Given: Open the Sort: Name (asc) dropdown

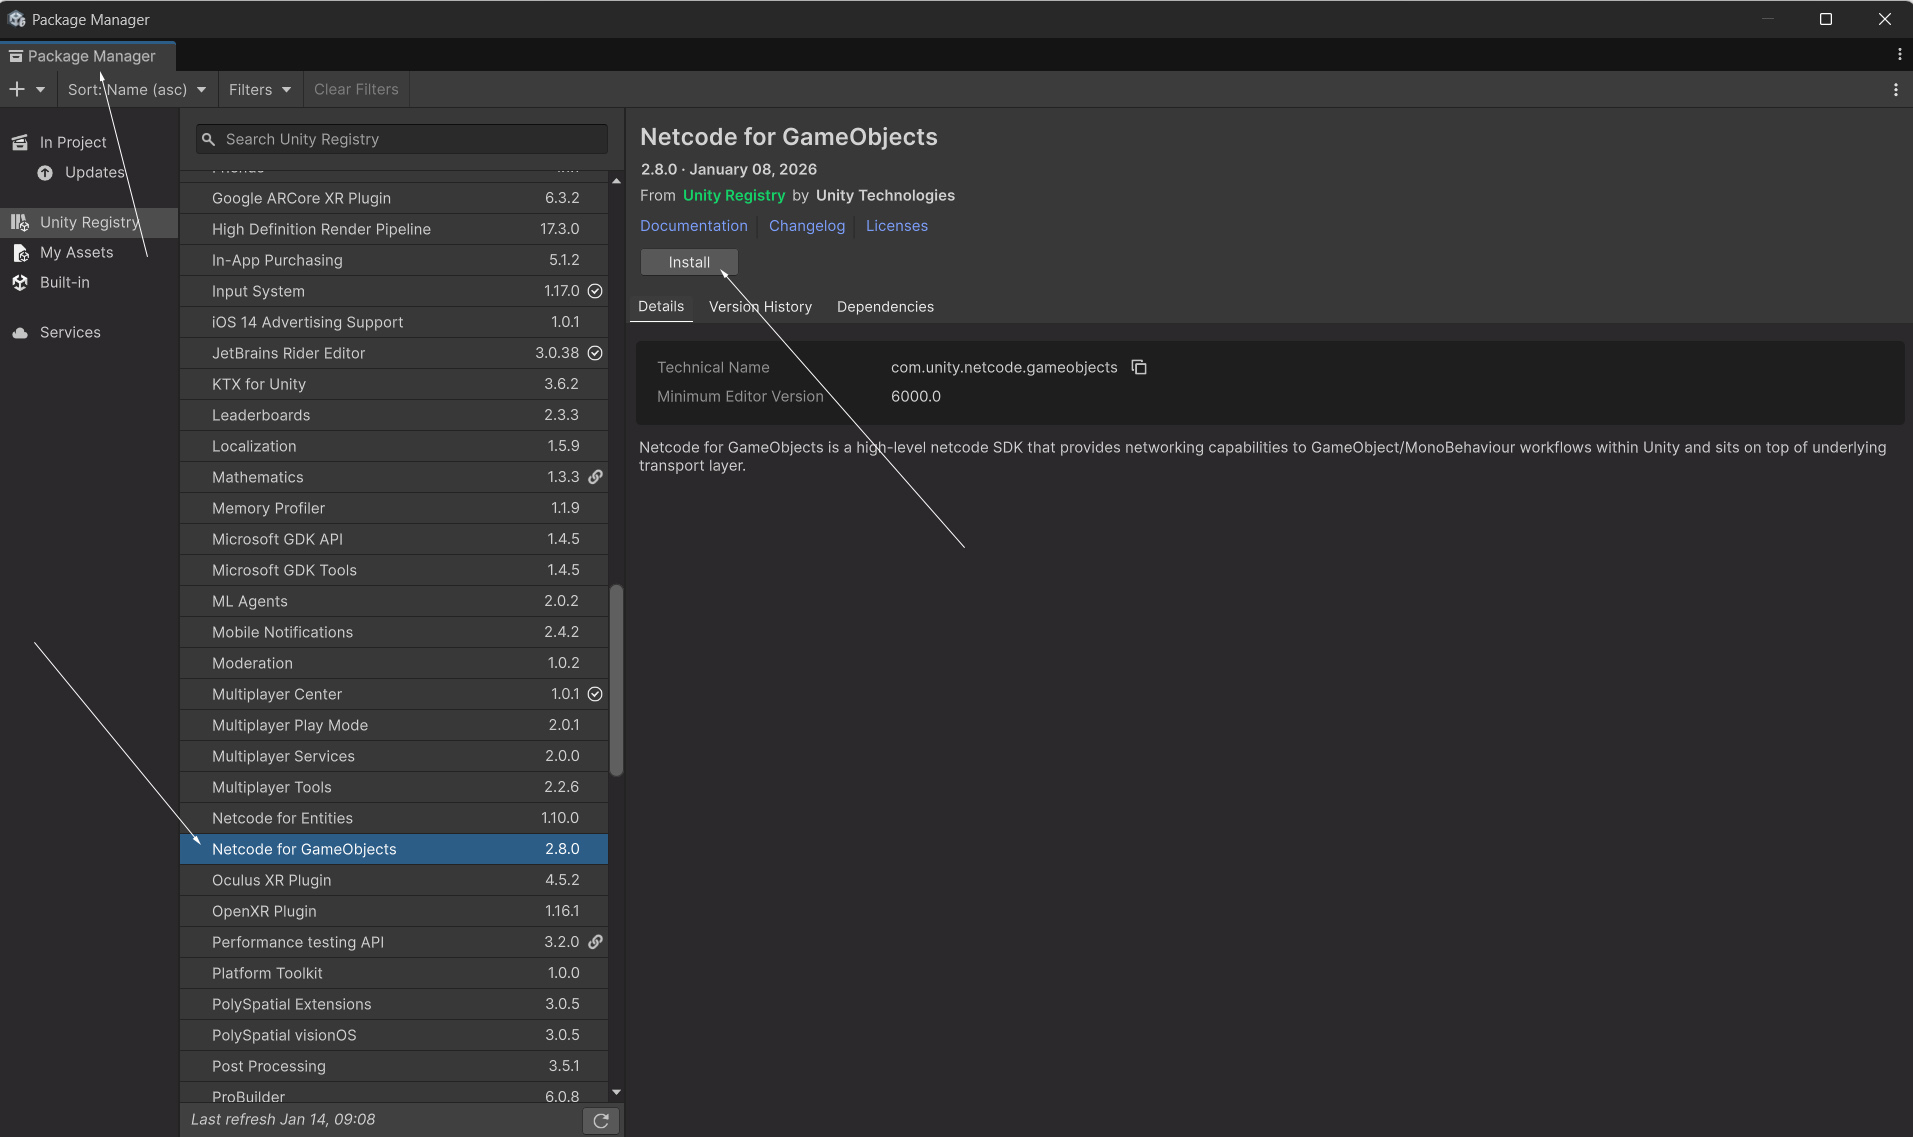Looking at the screenshot, I should tap(136, 90).
